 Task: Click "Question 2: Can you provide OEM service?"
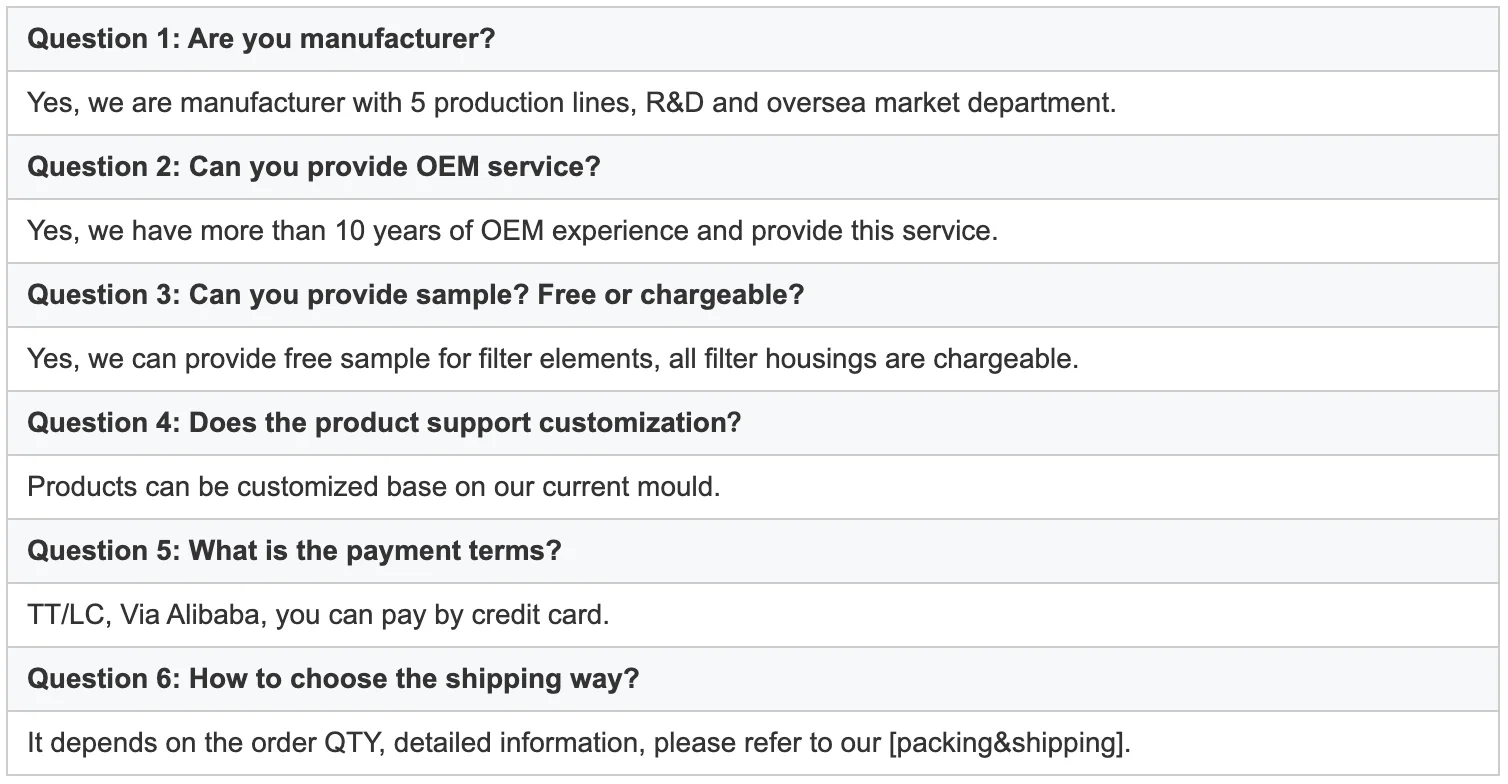(313, 167)
